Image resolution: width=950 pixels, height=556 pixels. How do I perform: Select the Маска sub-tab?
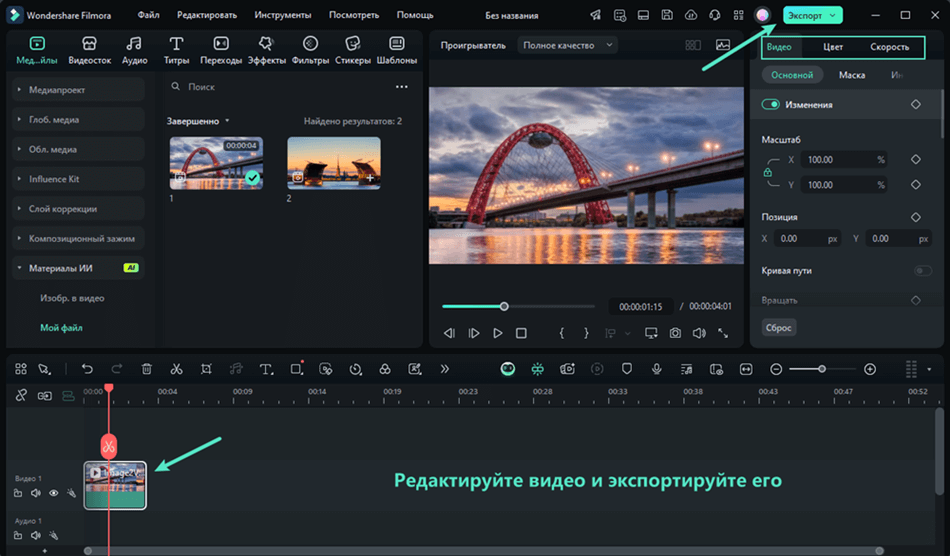[852, 75]
